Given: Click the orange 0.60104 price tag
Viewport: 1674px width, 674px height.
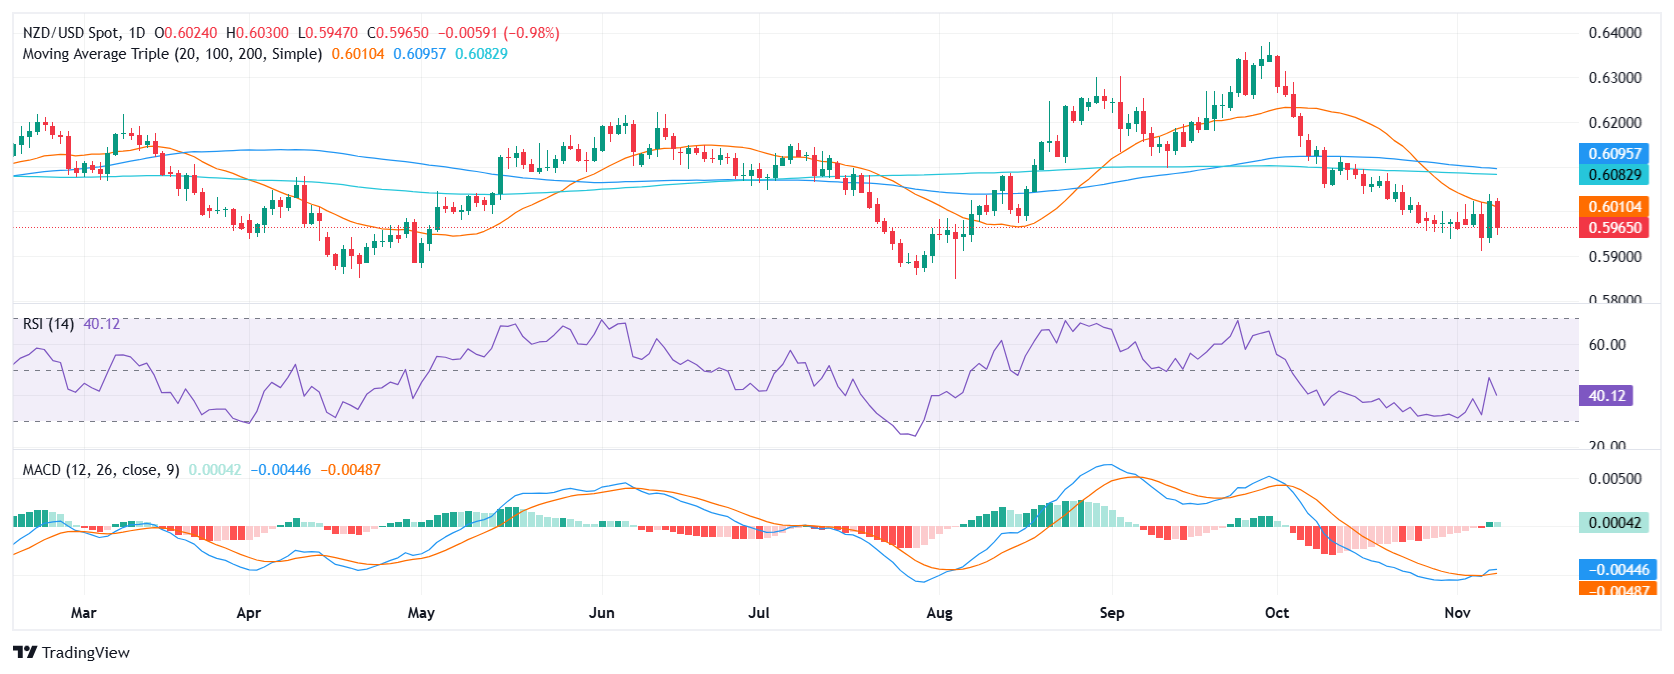Looking at the screenshot, I should 1614,207.
